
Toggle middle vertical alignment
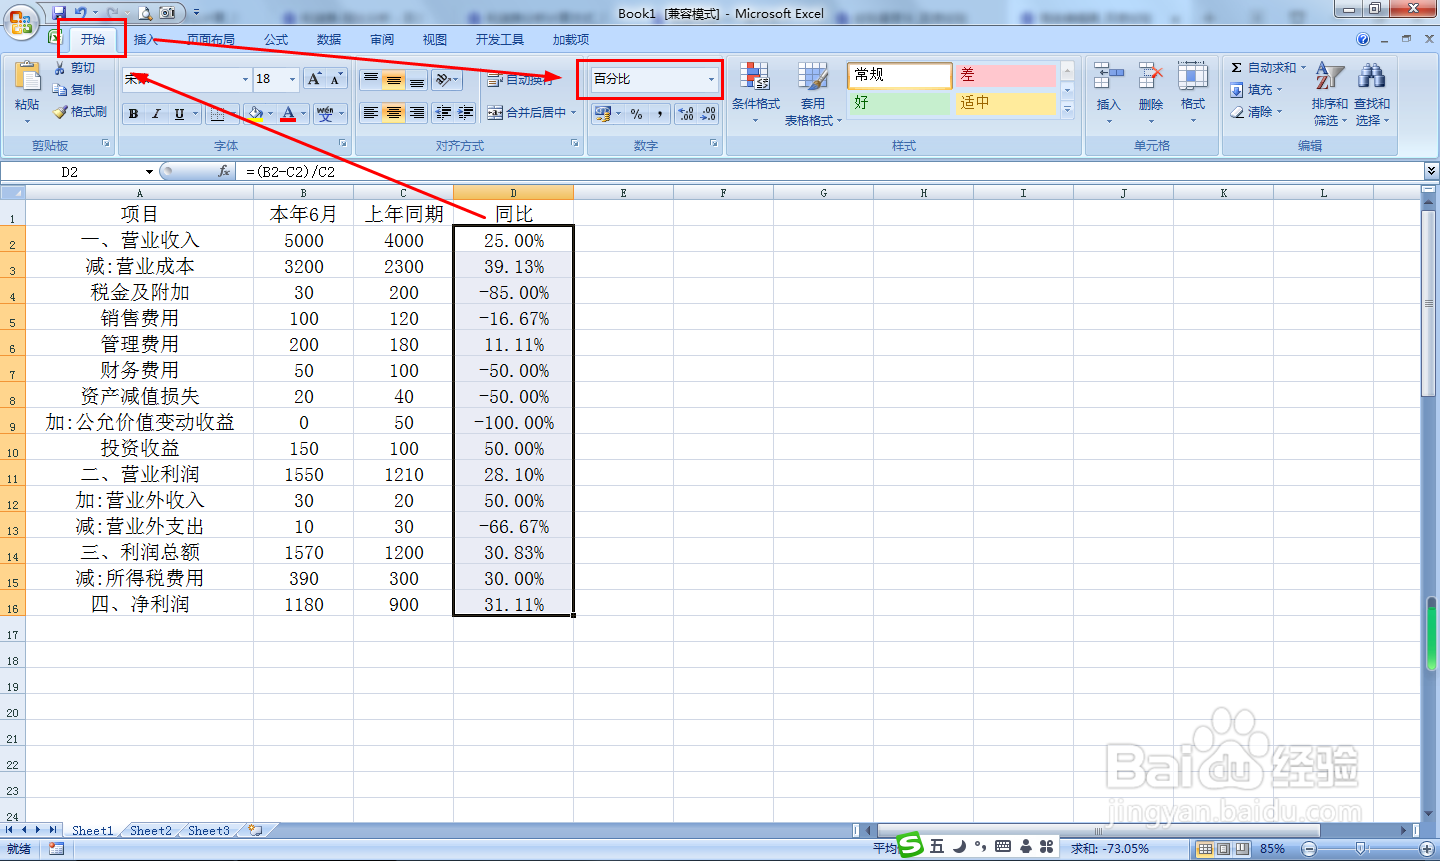[x=394, y=80]
